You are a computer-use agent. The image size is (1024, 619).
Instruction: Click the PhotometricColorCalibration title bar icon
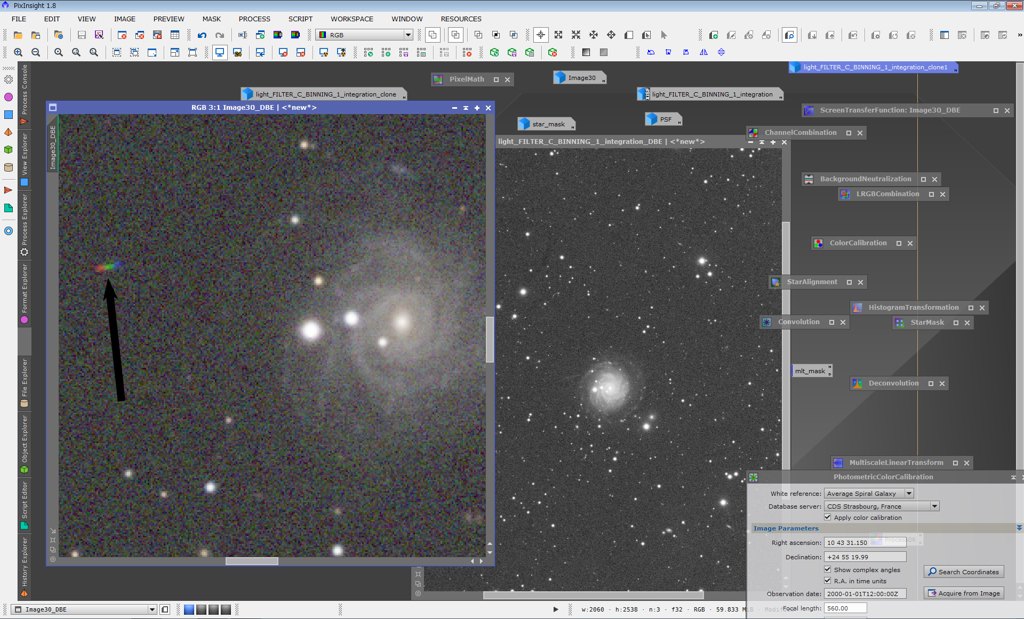pyautogui.click(x=753, y=477)
